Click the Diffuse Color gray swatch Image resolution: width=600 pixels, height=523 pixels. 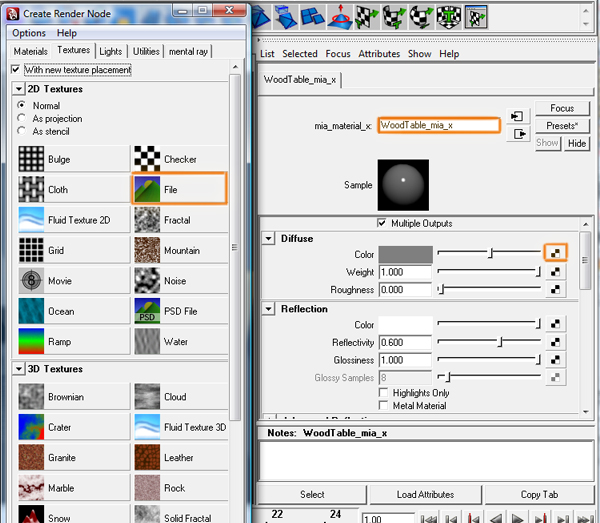406,254
